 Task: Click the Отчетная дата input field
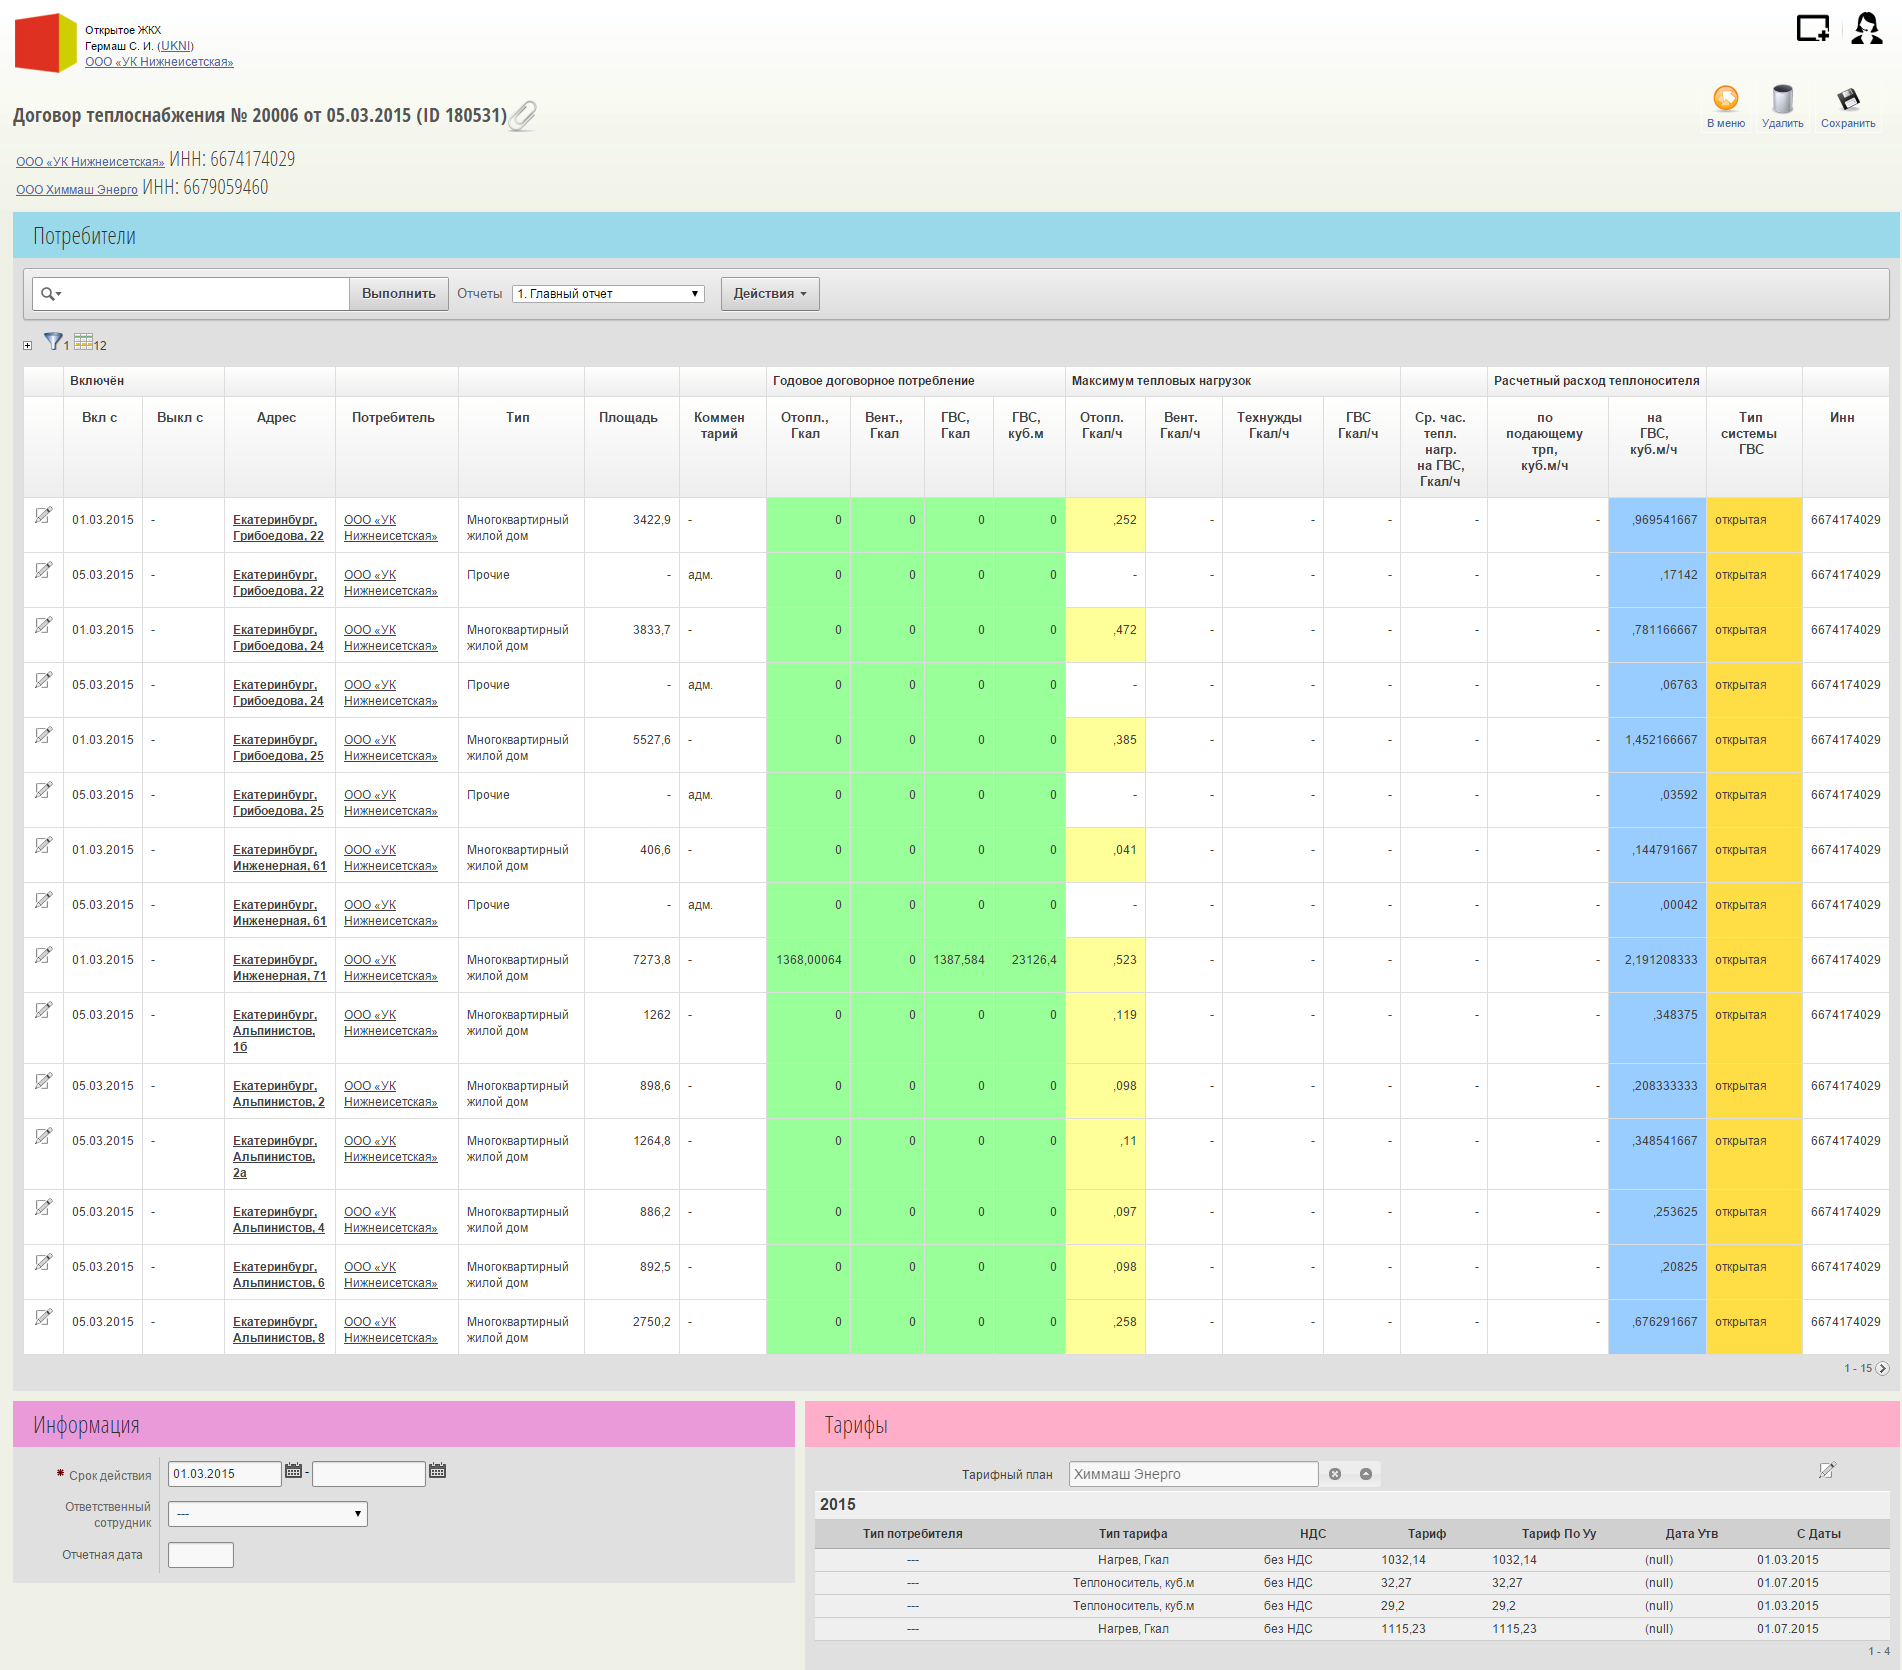coord(200,1555)
